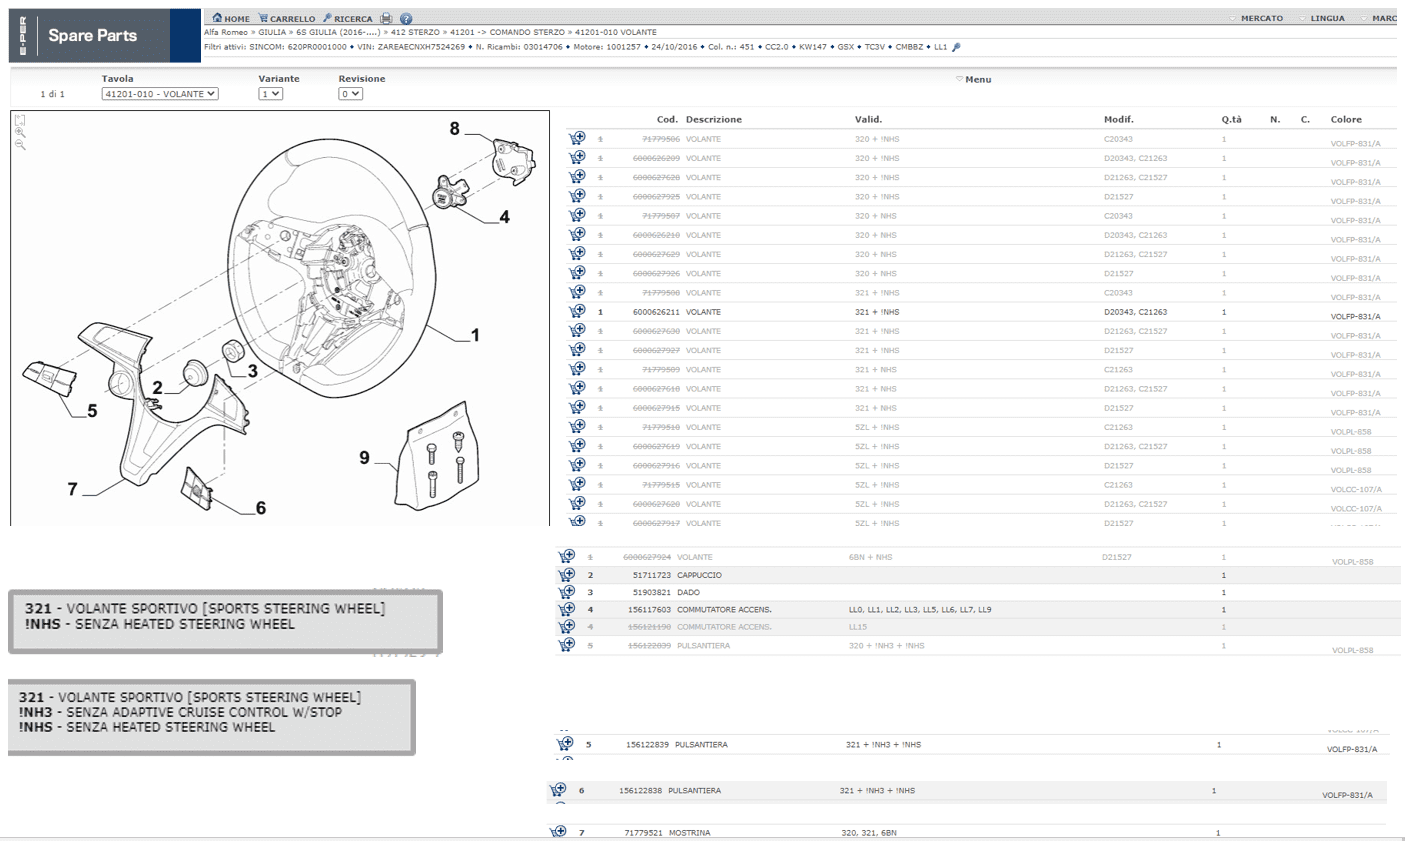Click modification code D20343, C21263 in active row
Screen dimensions: 1405x841
coord(1135,312)
